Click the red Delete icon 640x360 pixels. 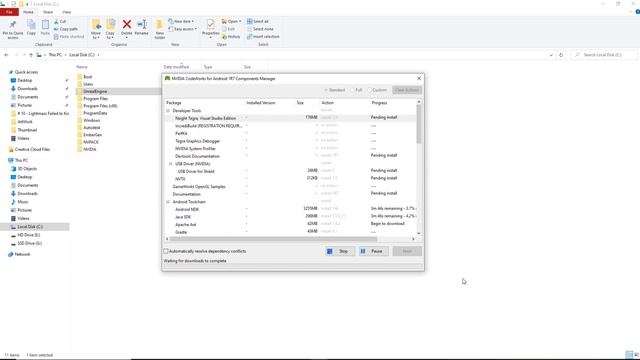pos(127,24)
